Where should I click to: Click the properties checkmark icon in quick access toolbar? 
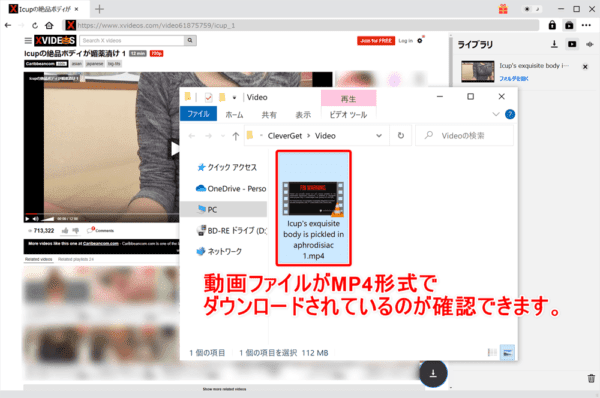(x=208, y=97)
